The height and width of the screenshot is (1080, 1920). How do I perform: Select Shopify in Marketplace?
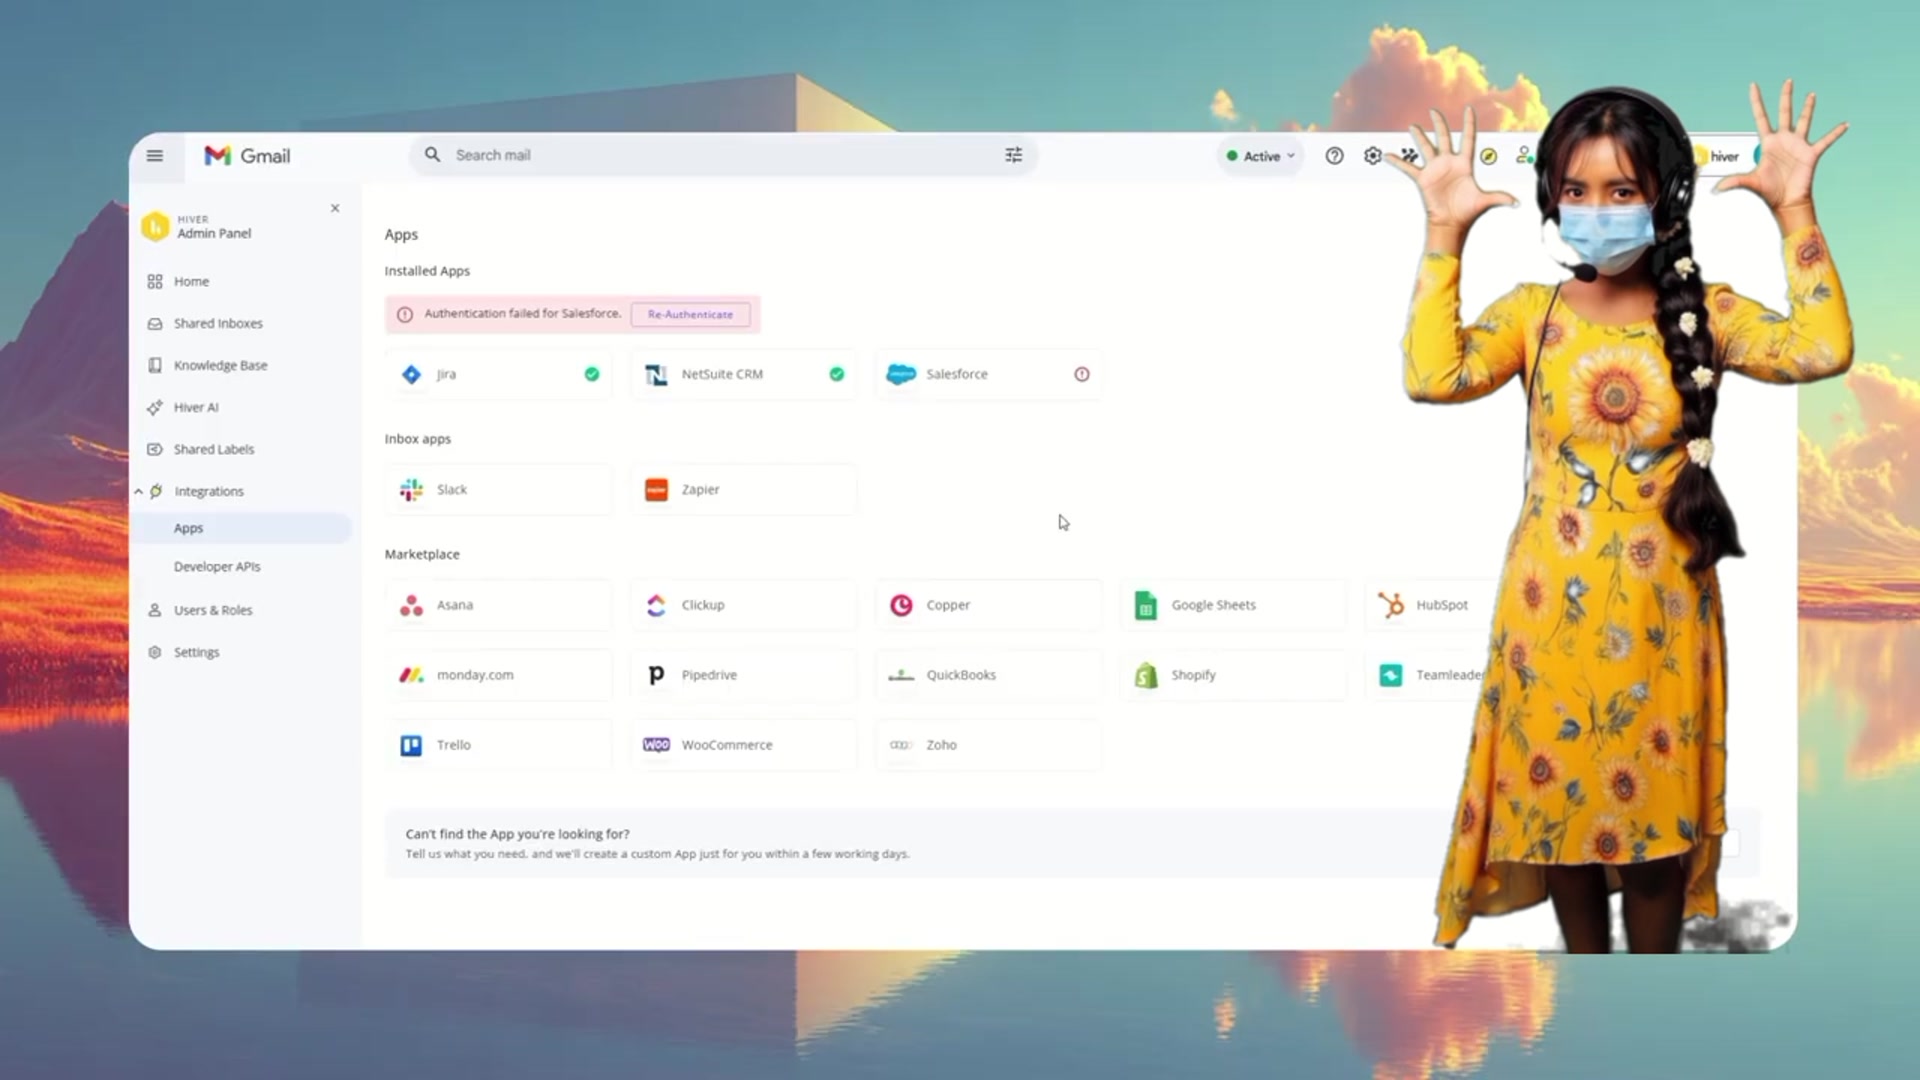[x=1233, y=675]
